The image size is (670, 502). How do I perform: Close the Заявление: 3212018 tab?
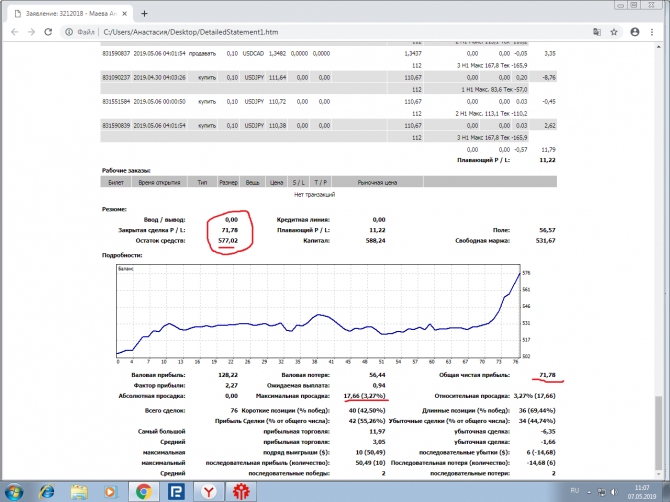125,14
